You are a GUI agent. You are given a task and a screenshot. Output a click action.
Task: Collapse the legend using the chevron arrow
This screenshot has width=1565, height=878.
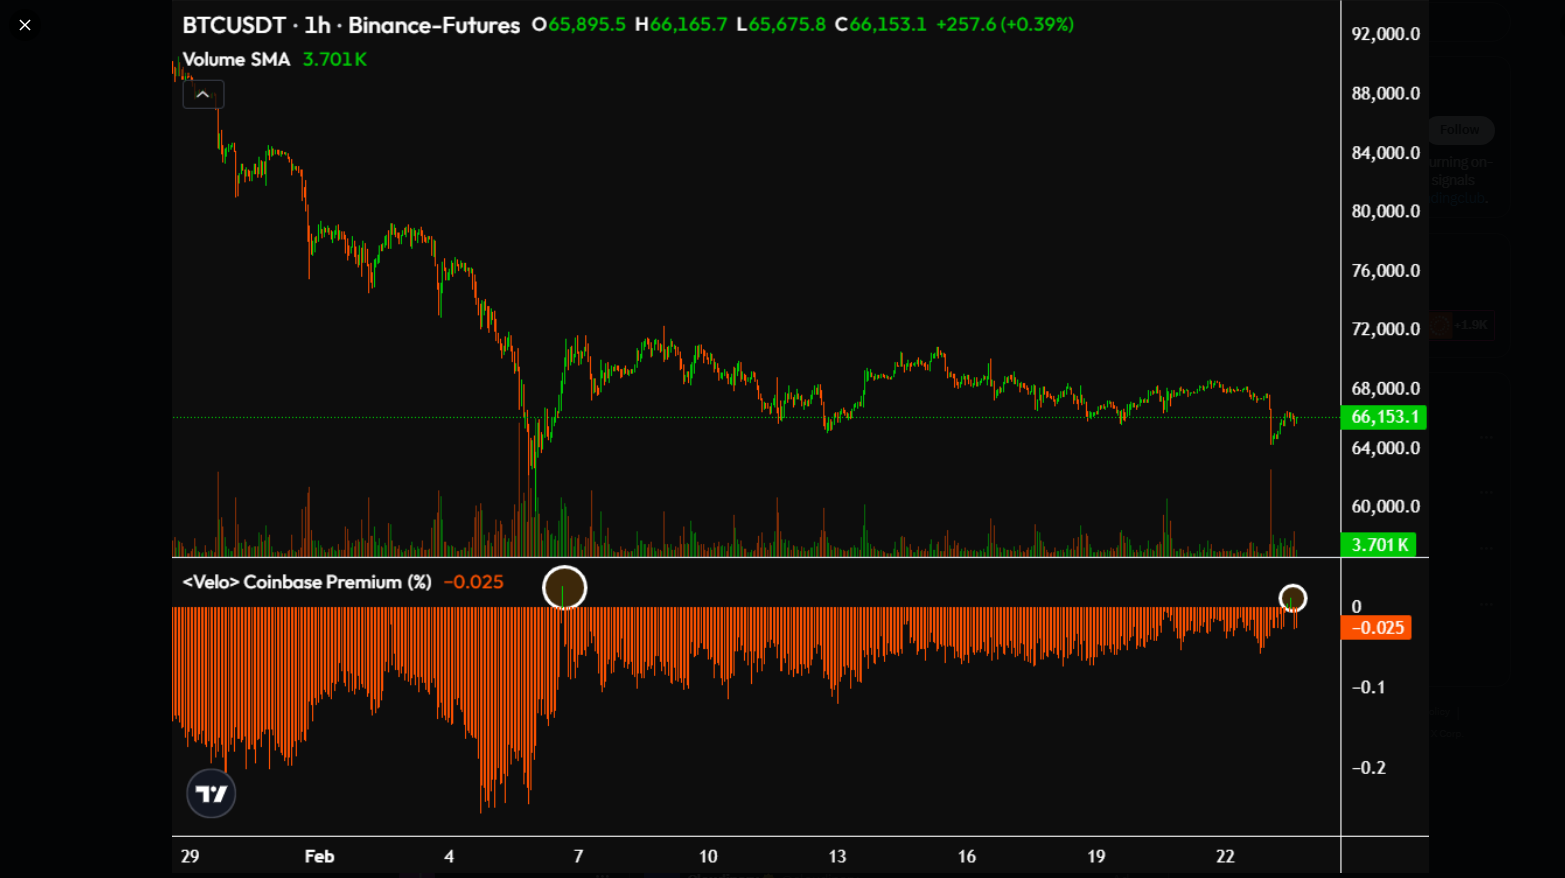pyautogui.click(x=203, y=93)
